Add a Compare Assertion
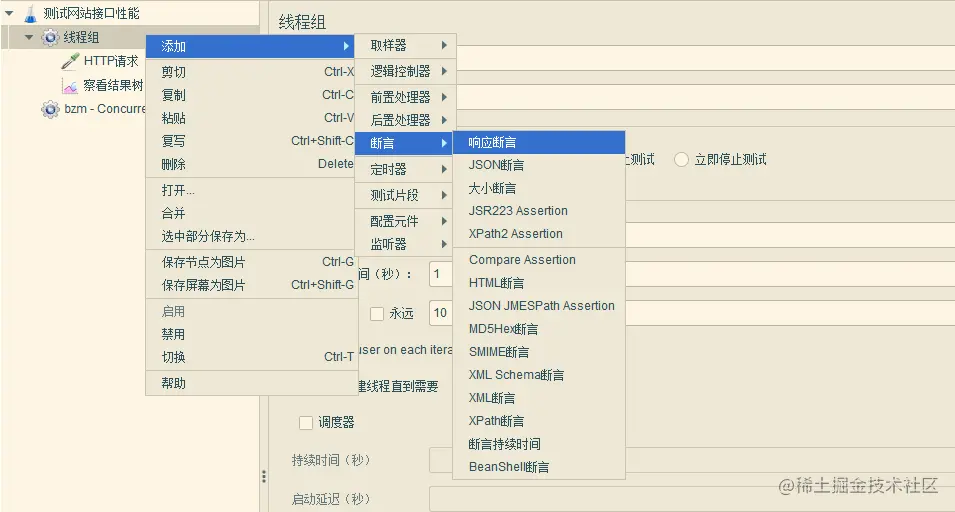This screenshot has width=955, height=512. tap(539, 260)
